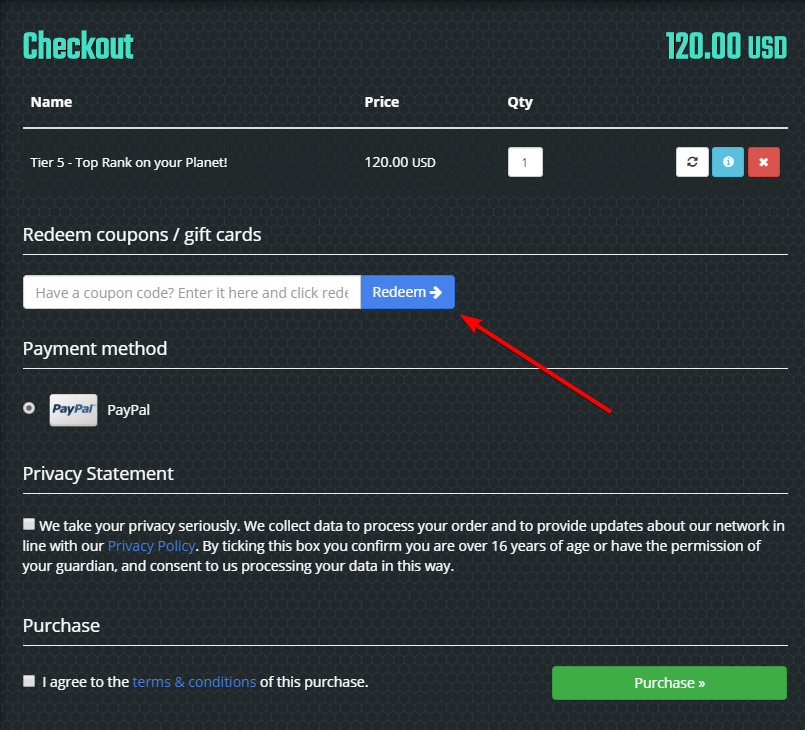Screen dimensions: 805x730
Task: Click the green Purchase button
Action: point(669,683)
